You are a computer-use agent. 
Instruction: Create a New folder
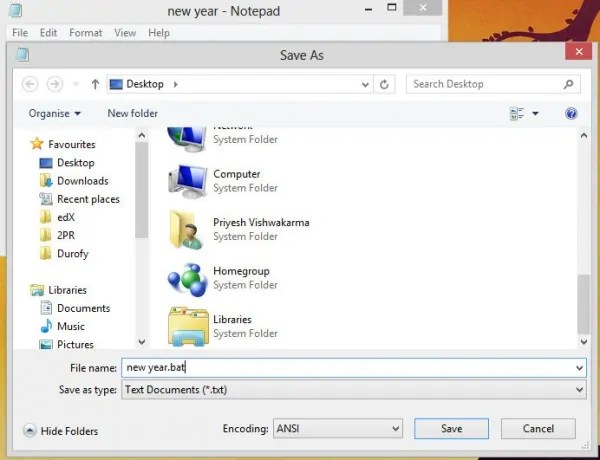[132, 113]
